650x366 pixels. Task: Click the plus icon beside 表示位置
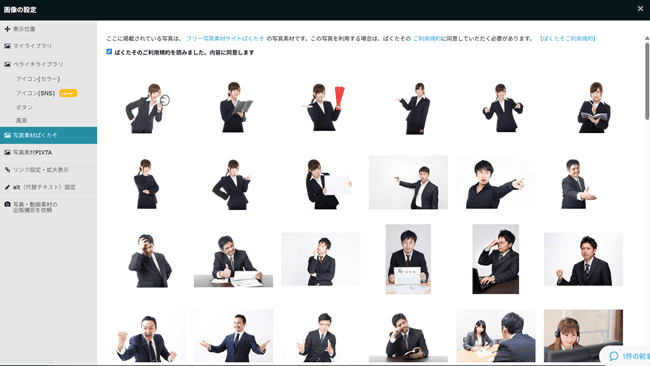(7, 29)
